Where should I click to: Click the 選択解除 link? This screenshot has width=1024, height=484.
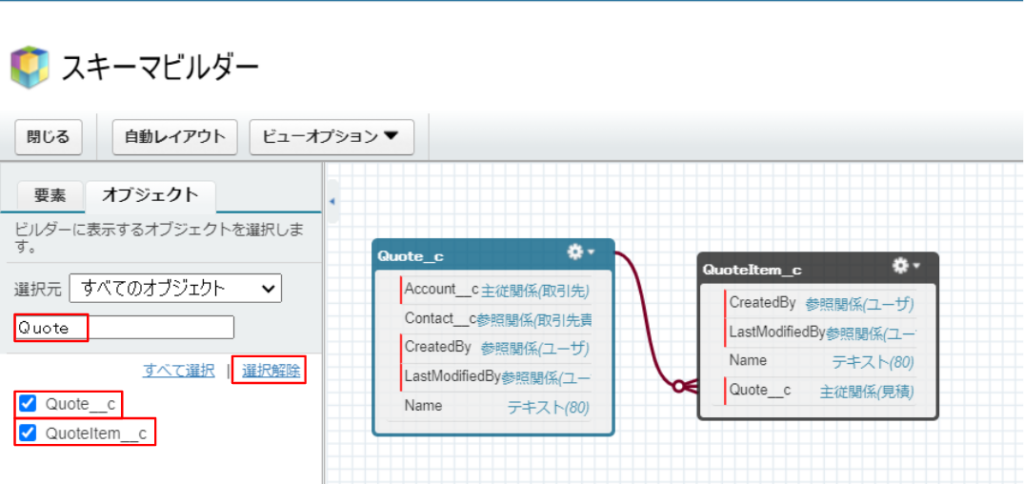[x=271, y=371]
